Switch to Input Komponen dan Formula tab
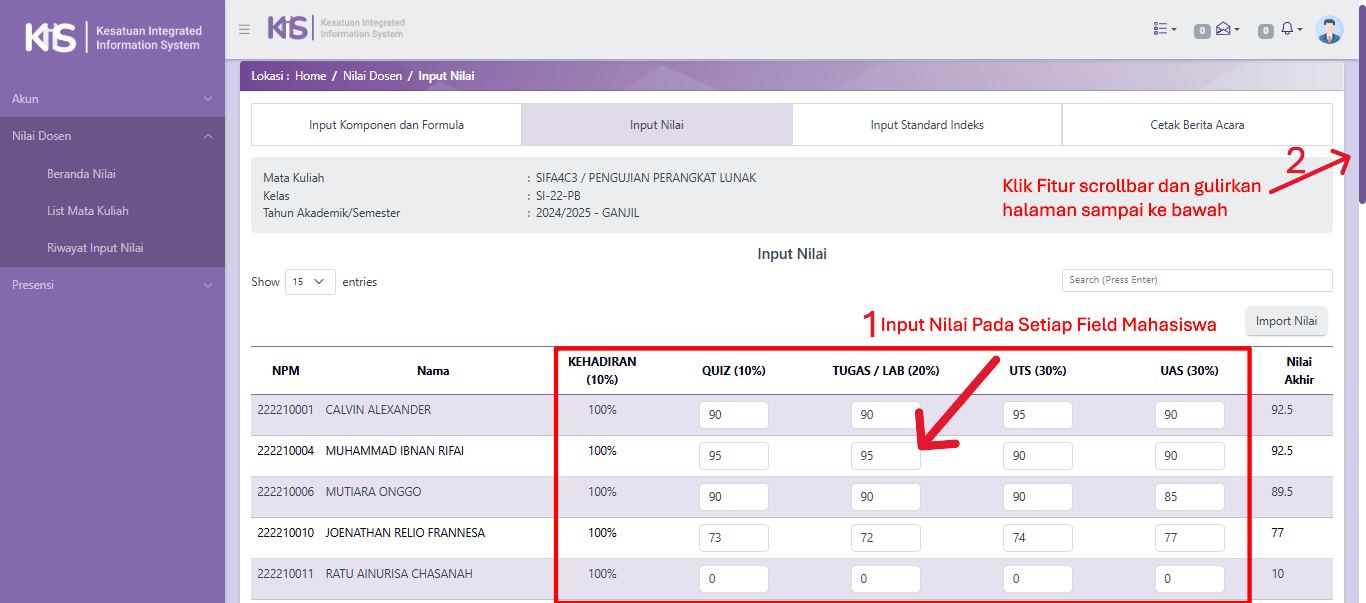The image size is (1366, 603). [x=386, y=125]
